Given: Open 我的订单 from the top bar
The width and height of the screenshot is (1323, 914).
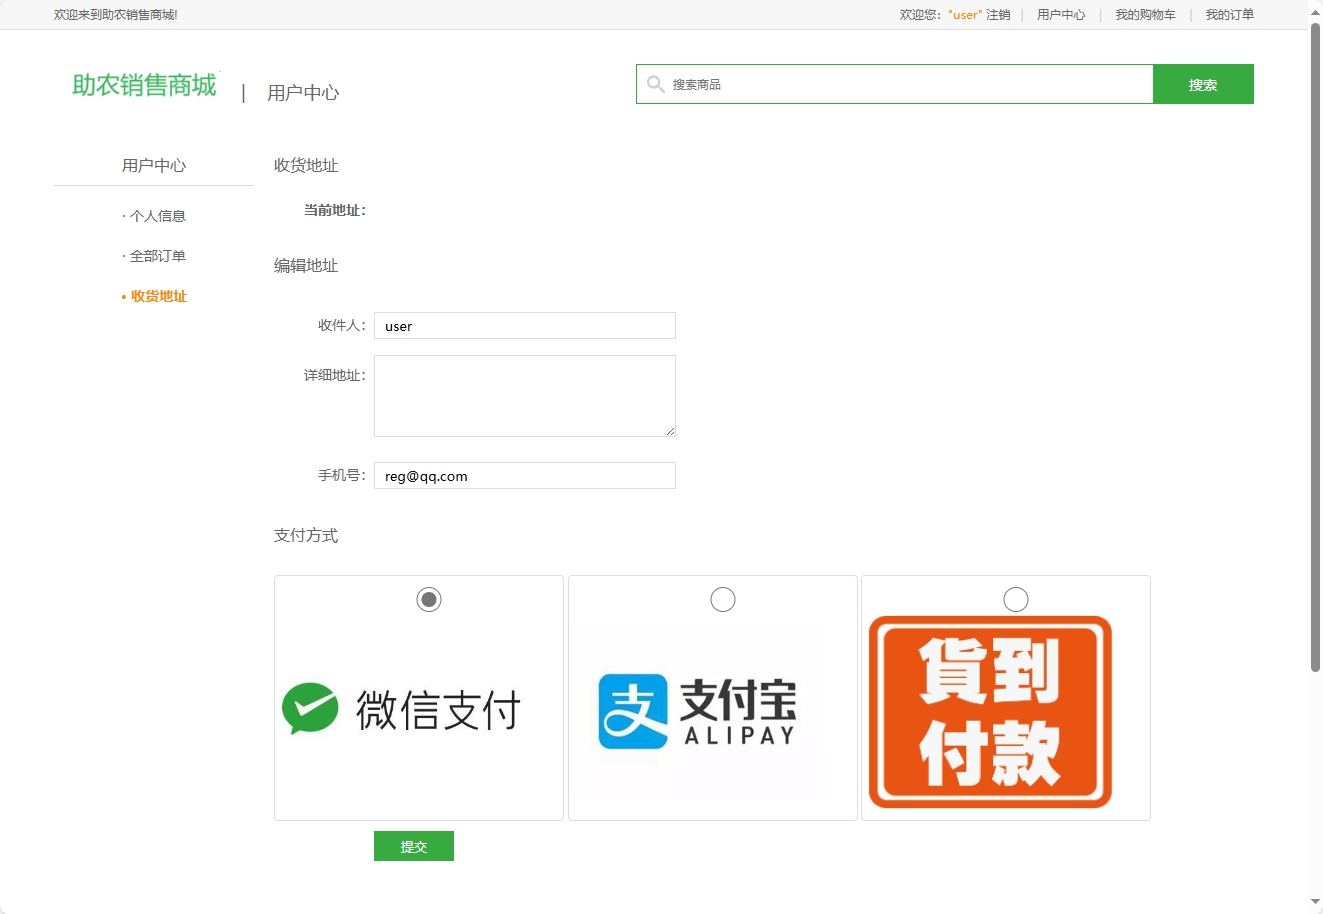Looking at the screenshot, I should click(x=1228, y=14).
